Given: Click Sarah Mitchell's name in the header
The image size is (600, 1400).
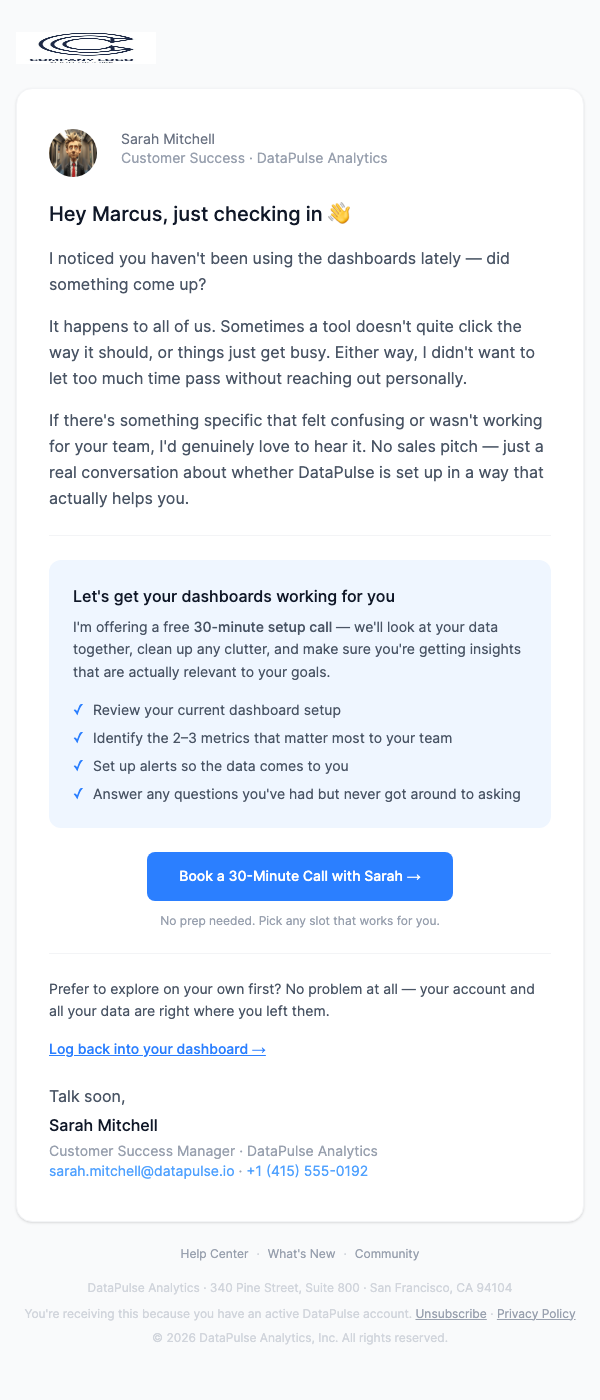Looking at the screenshot, I should 167,138.
